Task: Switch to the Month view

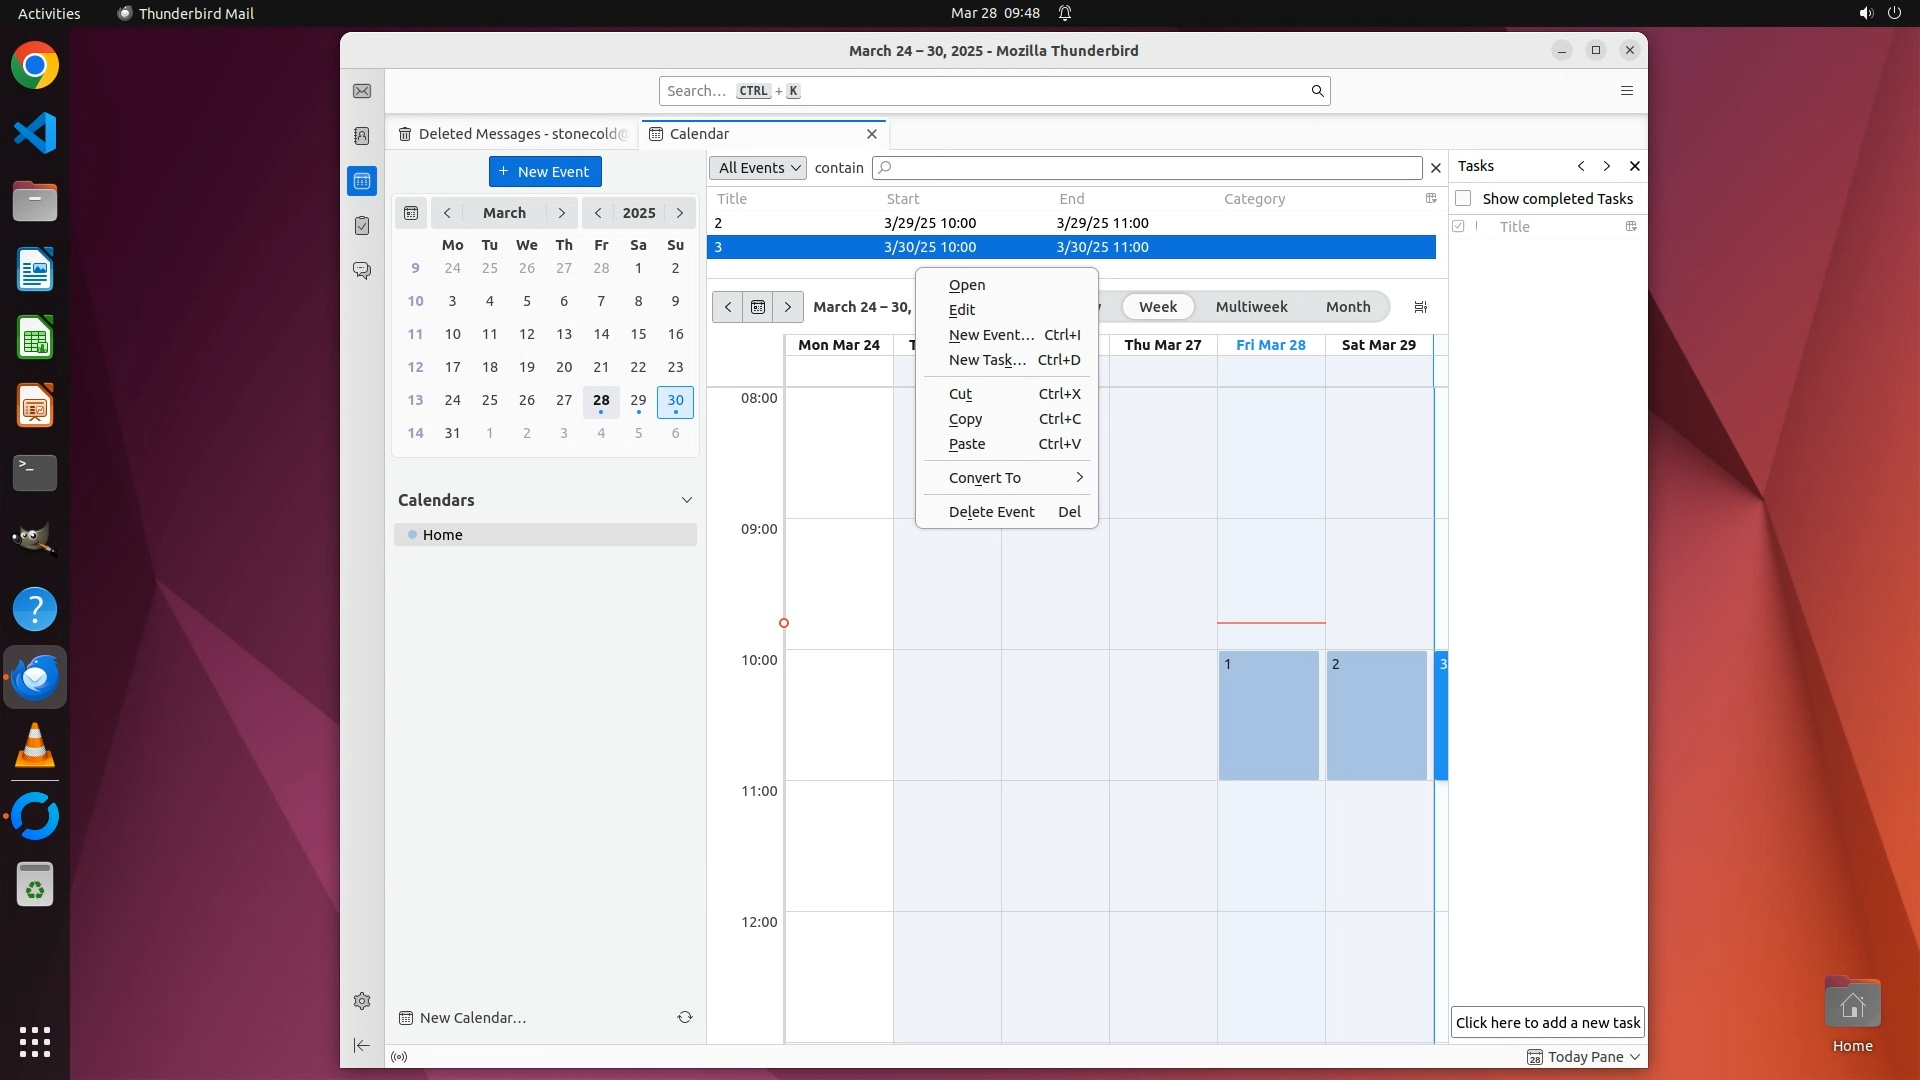Action: tap(1347, 307)
